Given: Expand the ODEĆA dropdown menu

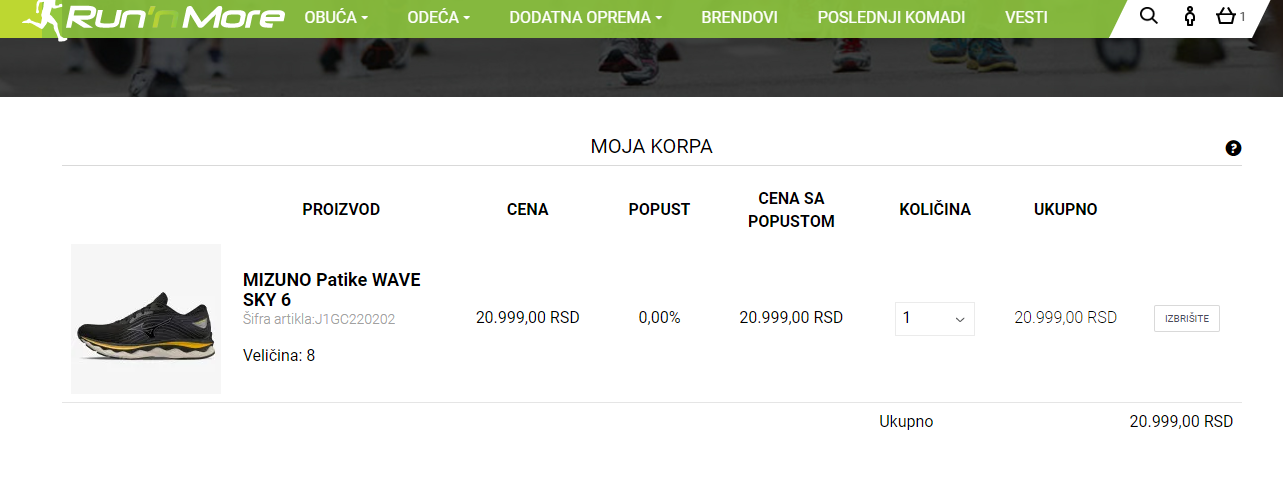Looking at the screenshot, I should (x=438, y=18).
